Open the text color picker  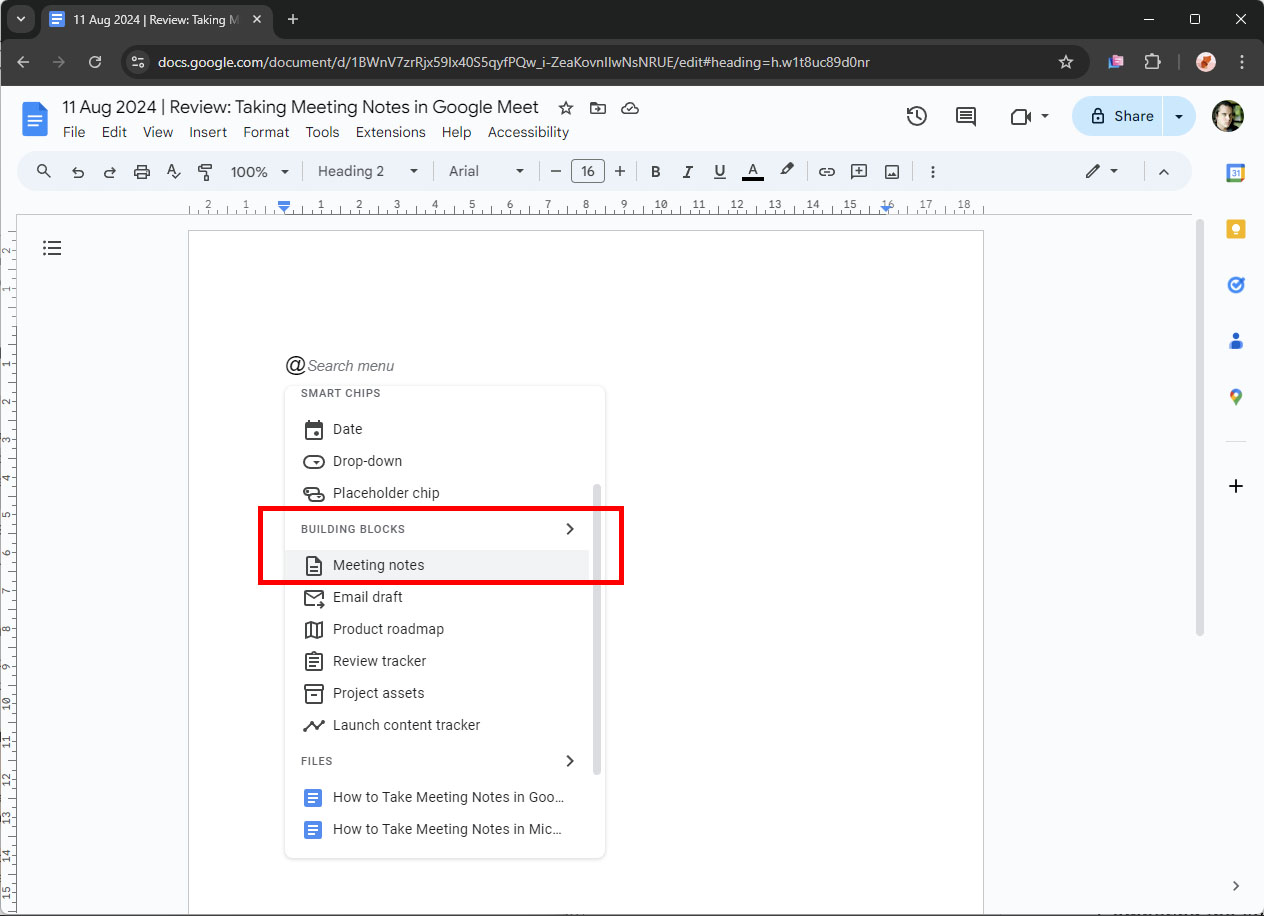(x=753, y=172)
